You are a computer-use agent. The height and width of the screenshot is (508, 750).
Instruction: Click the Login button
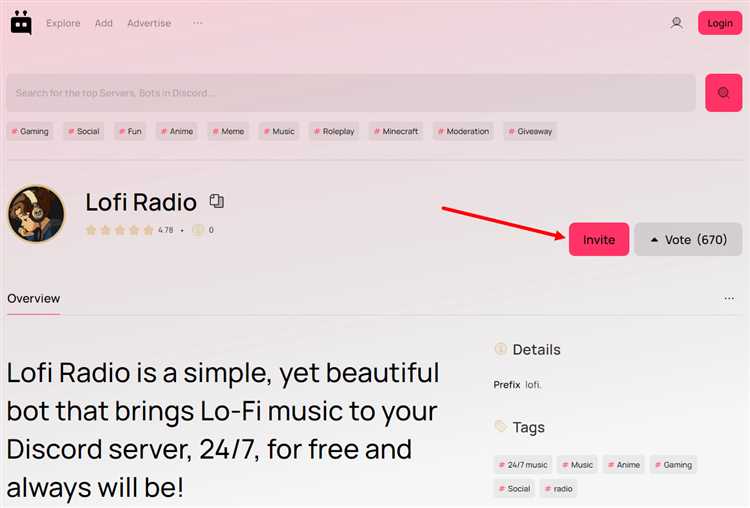coord(720,23)
